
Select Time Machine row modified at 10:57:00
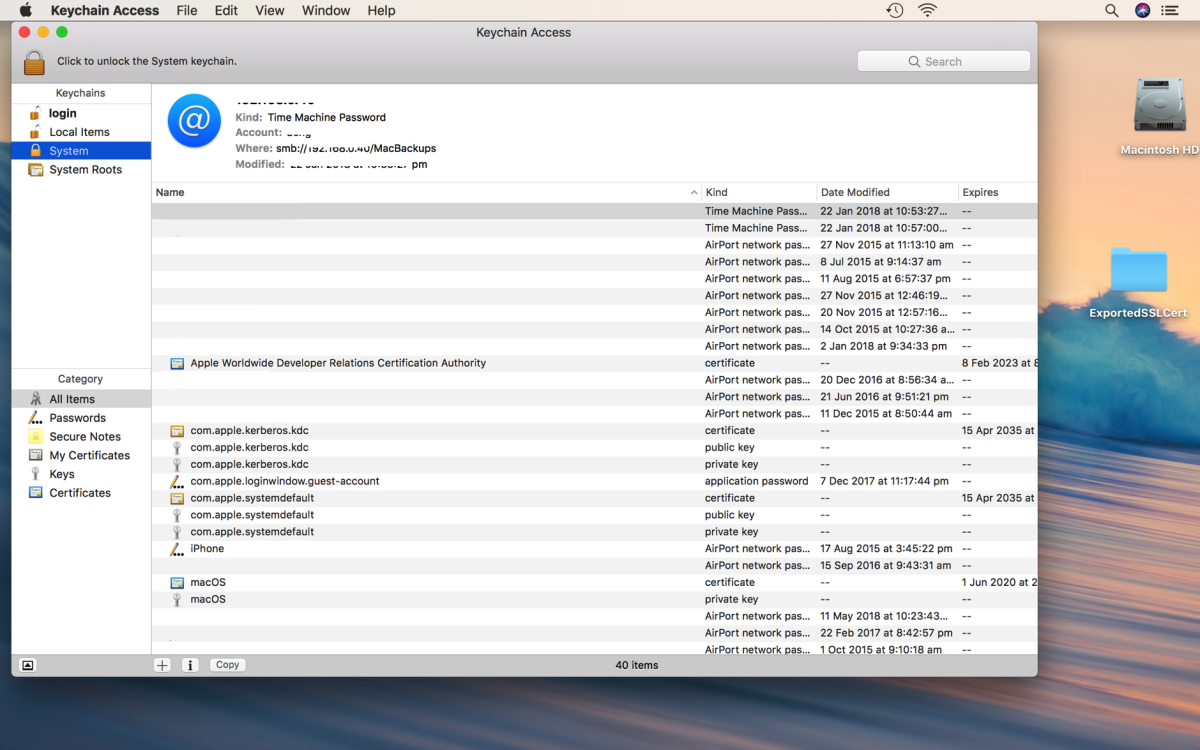coord(594,228)
